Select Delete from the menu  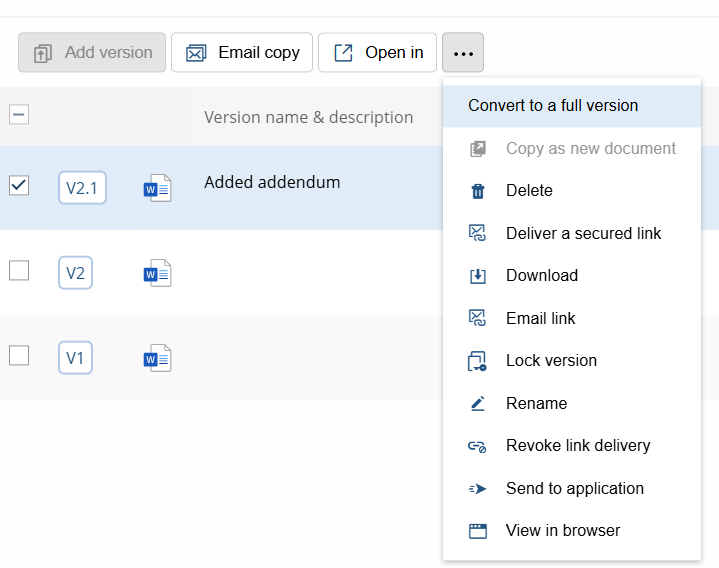[572, 191]
